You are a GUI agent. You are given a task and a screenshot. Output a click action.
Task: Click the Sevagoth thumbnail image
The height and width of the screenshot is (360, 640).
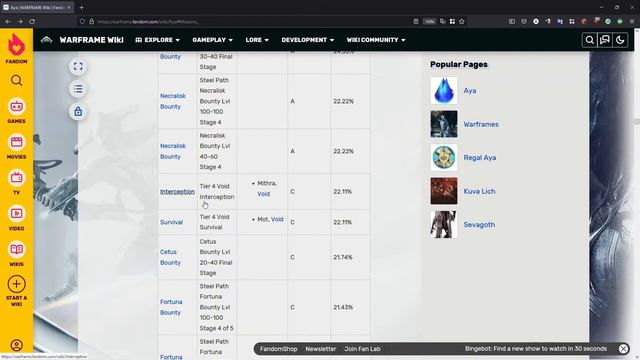click(444, 224)
